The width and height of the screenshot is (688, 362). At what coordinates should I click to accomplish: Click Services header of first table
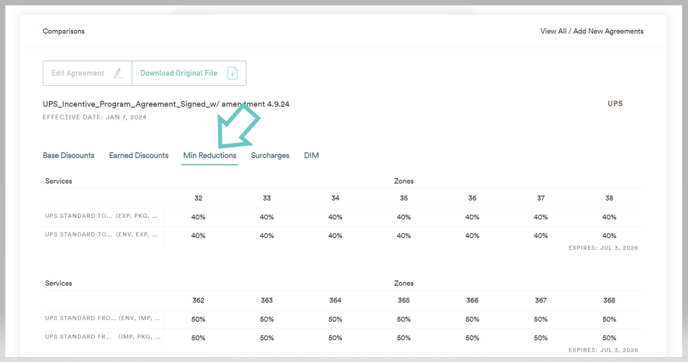(58, 181)
